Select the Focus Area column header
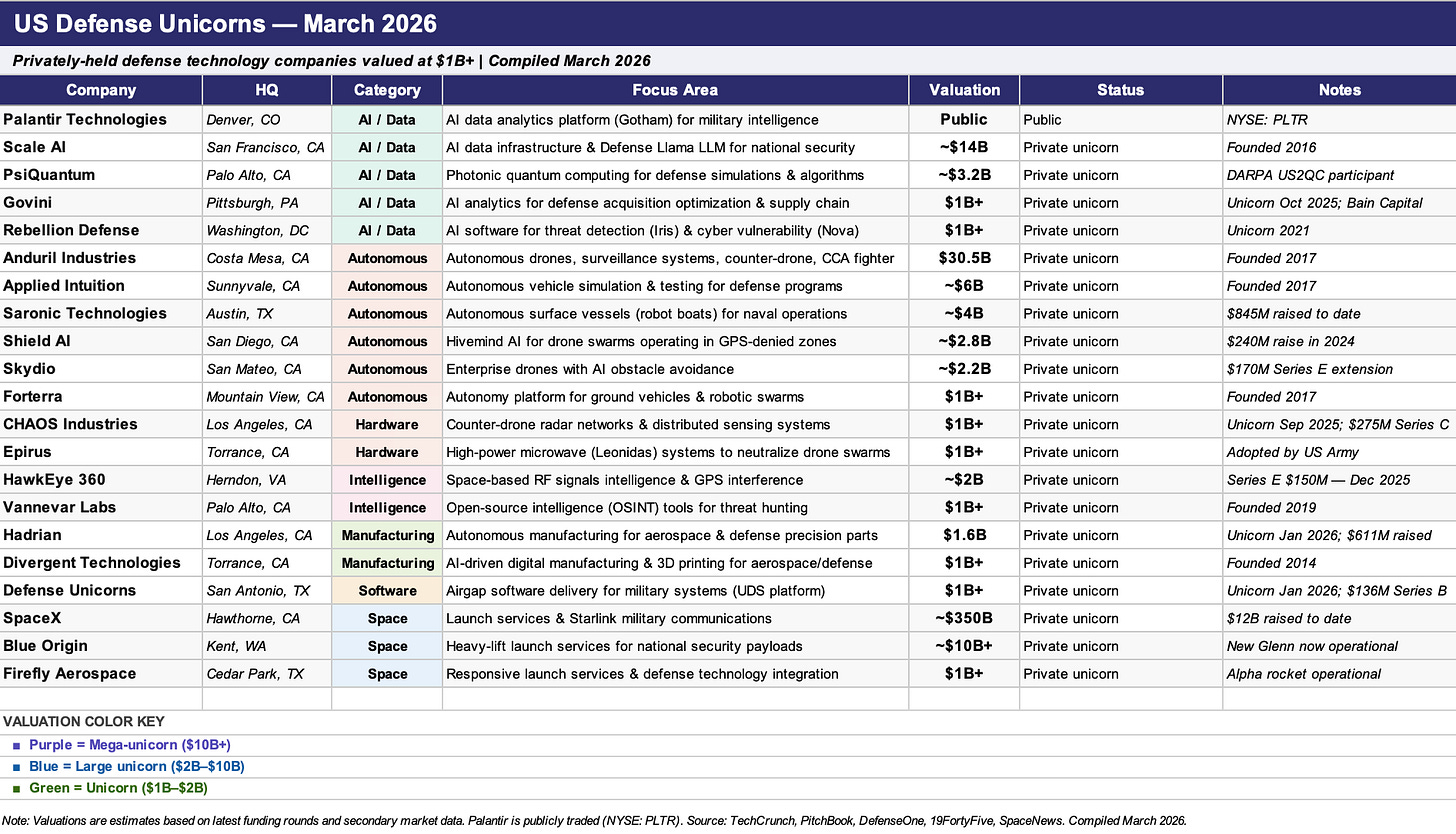Image resolution: width=1456 pixels, height=834 pixels. click(675, 90)
